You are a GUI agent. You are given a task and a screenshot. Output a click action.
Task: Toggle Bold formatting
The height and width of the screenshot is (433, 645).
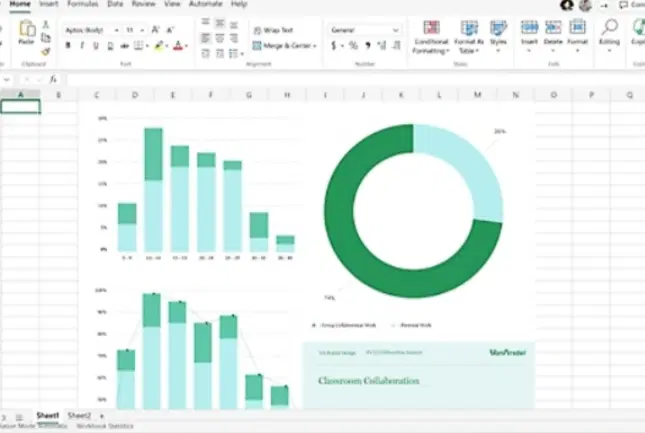[68, 46]
